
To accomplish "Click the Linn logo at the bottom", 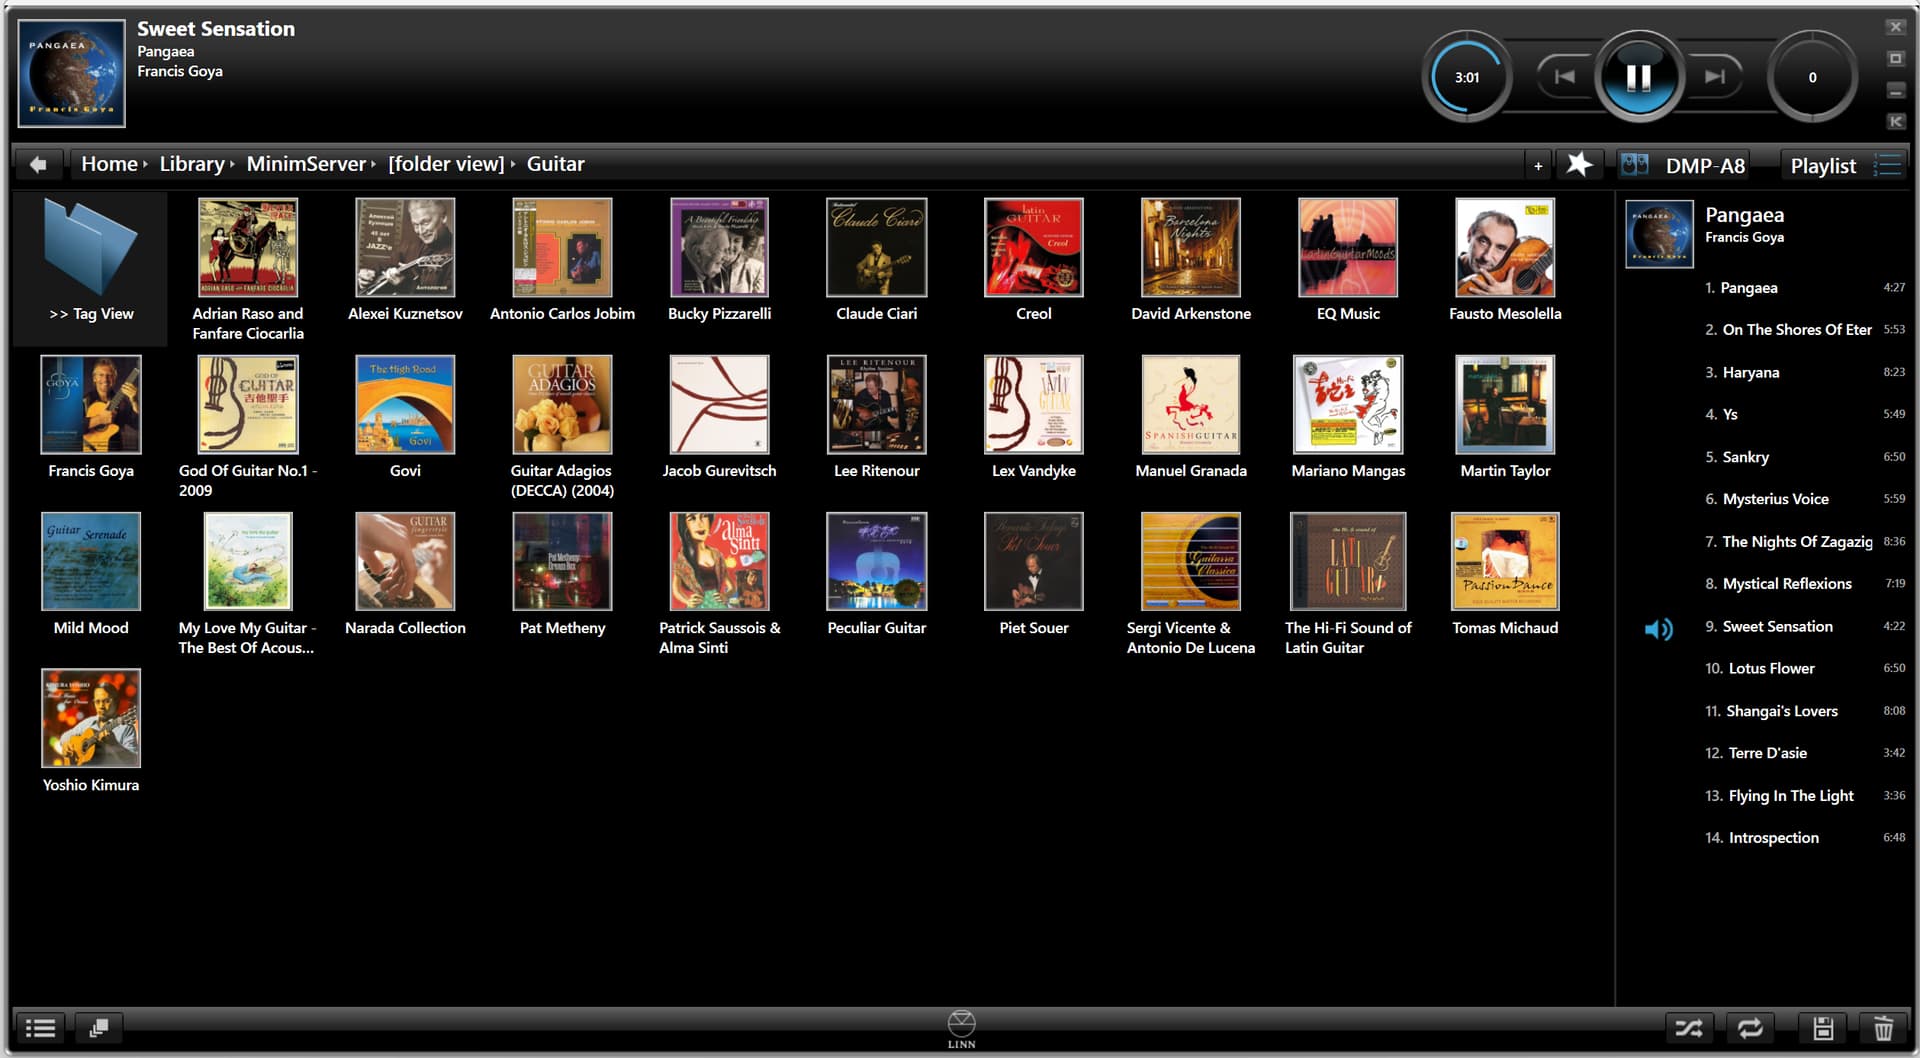I will tap(961, 1029).
